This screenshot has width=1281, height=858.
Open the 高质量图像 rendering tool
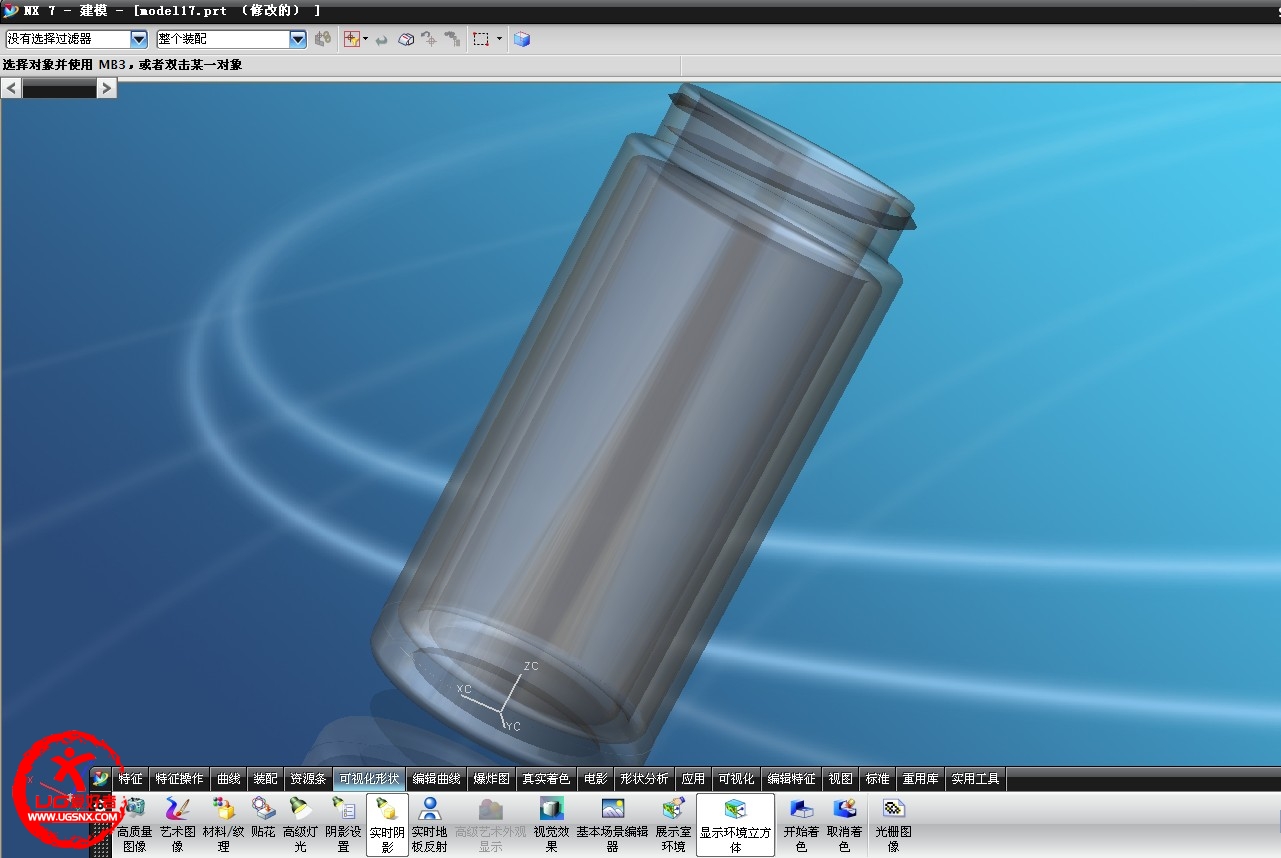(135, 825)
